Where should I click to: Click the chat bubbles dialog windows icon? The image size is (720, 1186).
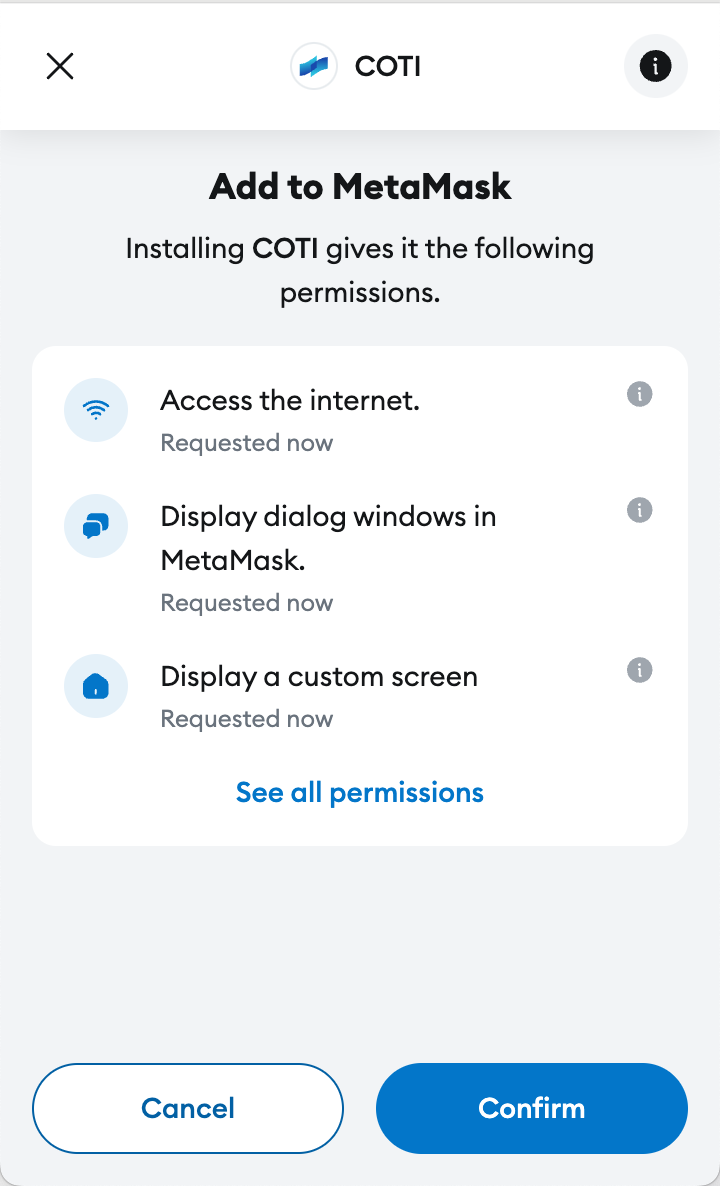pos(96,526)
